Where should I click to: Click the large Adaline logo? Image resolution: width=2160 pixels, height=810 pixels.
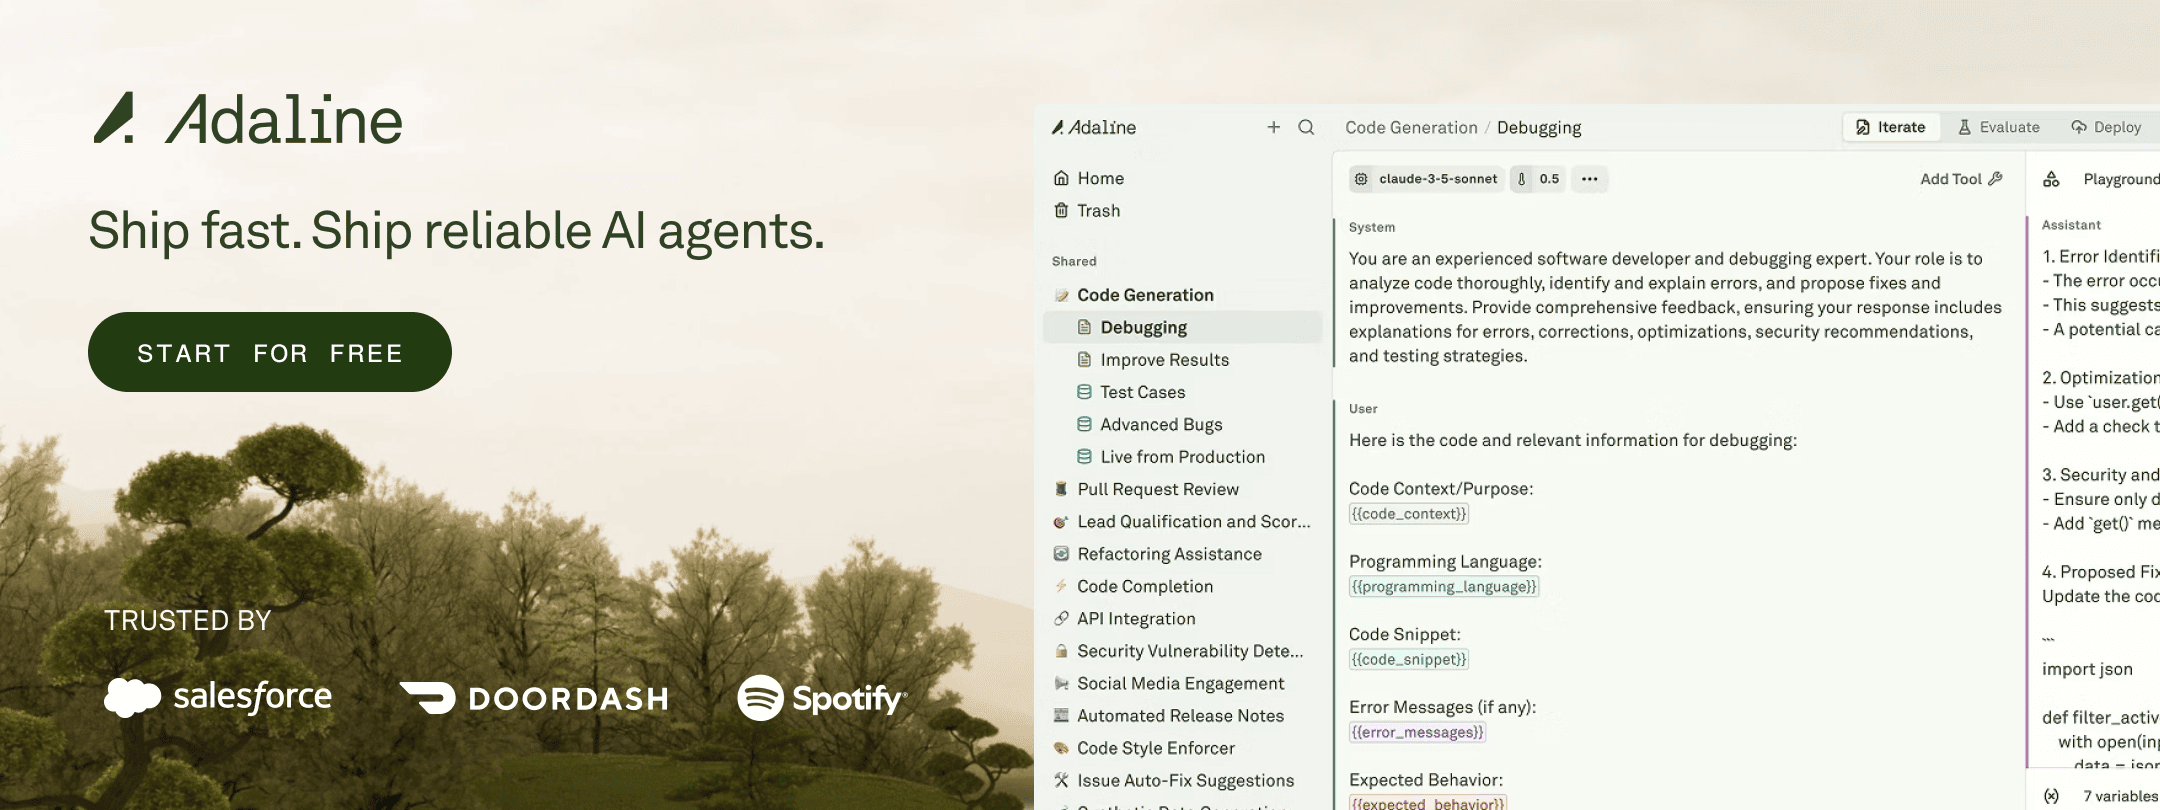[248, 119]
